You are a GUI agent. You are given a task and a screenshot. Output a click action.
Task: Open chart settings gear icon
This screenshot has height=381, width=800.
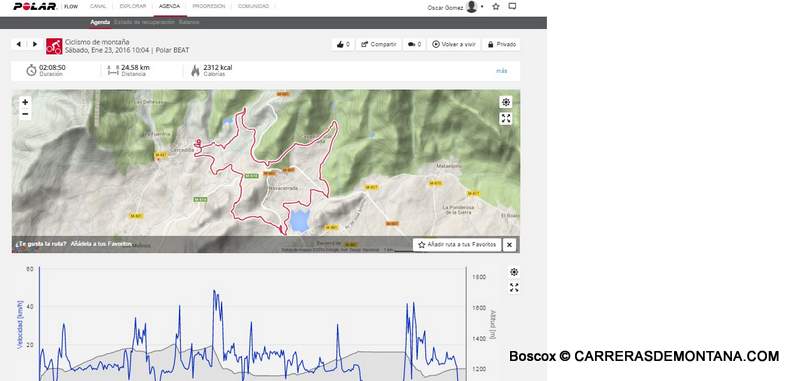pyautogui.click(x=514, y=272)
